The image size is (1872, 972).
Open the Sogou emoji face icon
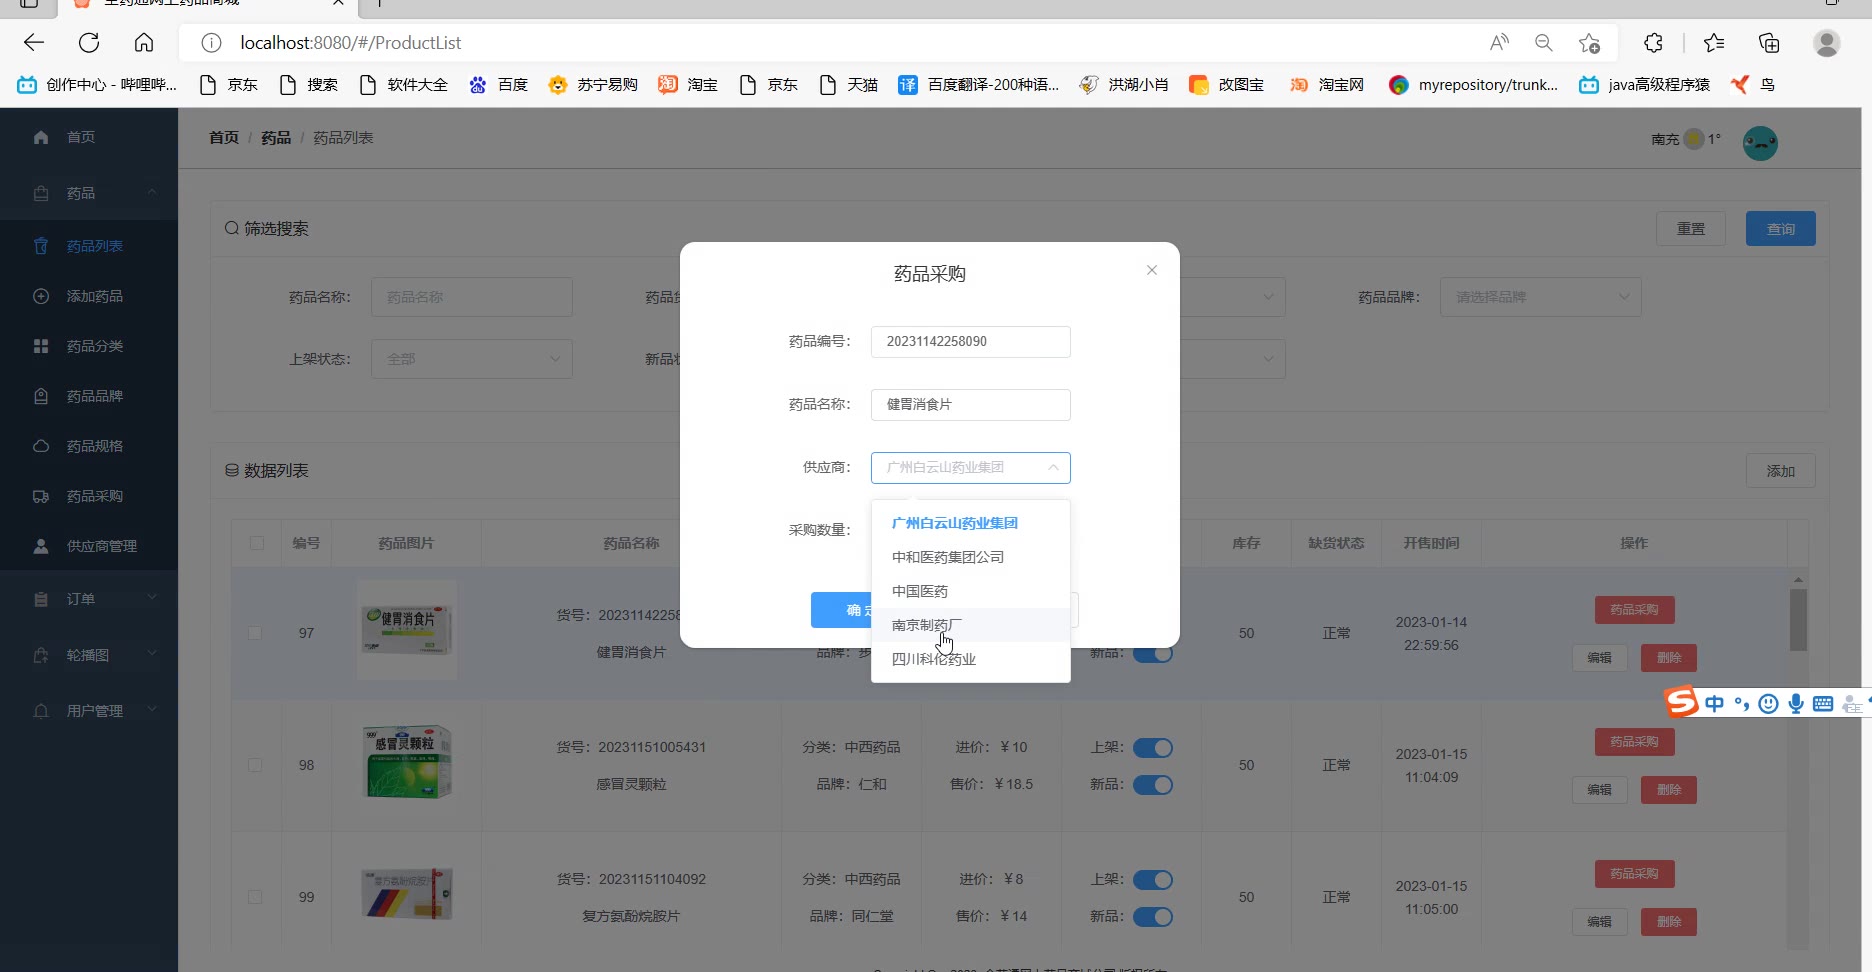(1768, 704)
